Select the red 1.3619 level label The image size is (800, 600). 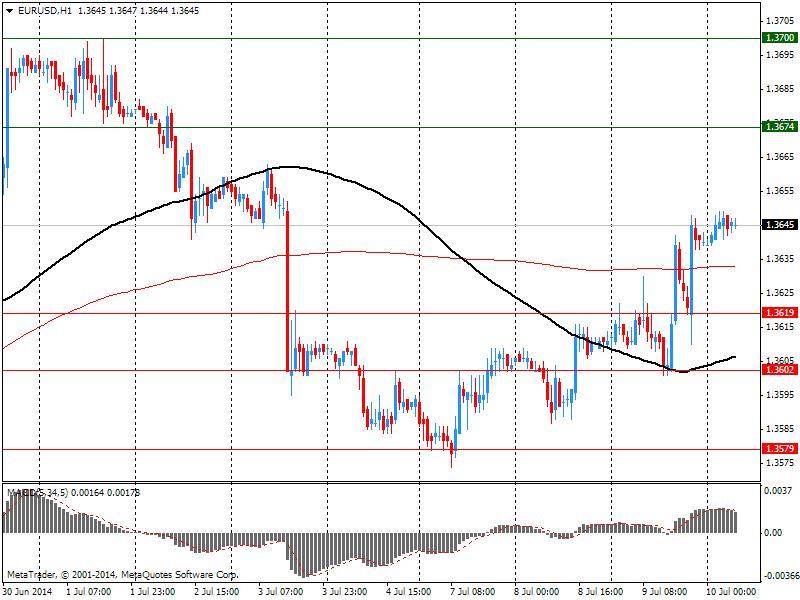pyautogui.click(x=780, y=312)
